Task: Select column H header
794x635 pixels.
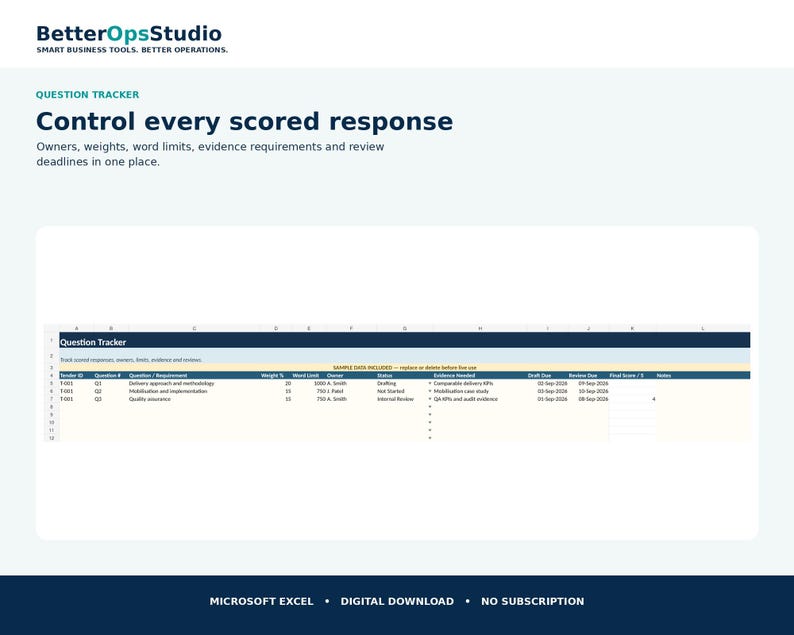Action: coord(480,329)
